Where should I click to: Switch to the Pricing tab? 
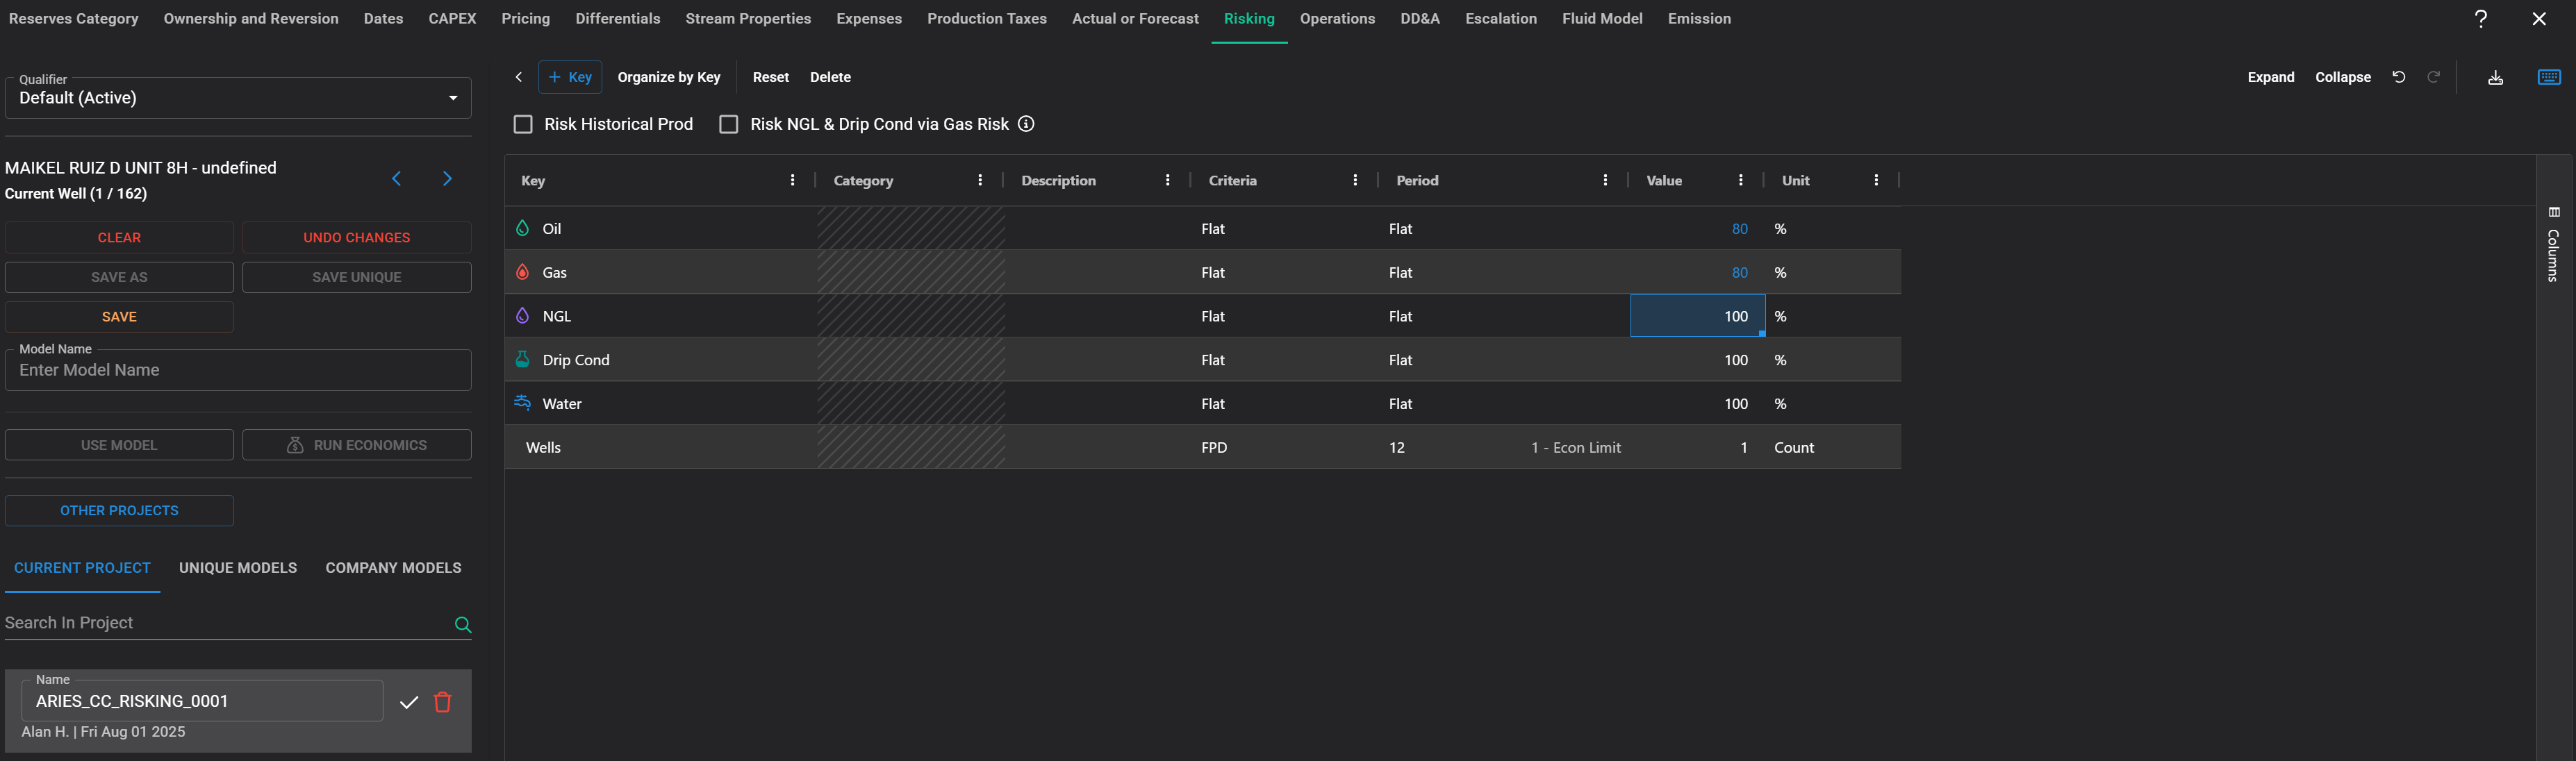point(525,19)
